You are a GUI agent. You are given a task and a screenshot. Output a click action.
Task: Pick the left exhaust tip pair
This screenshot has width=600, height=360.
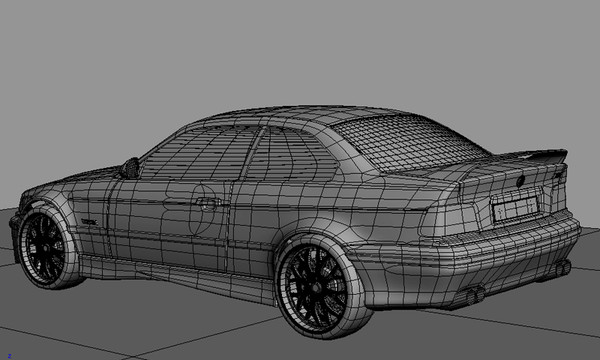click(474, 295)
